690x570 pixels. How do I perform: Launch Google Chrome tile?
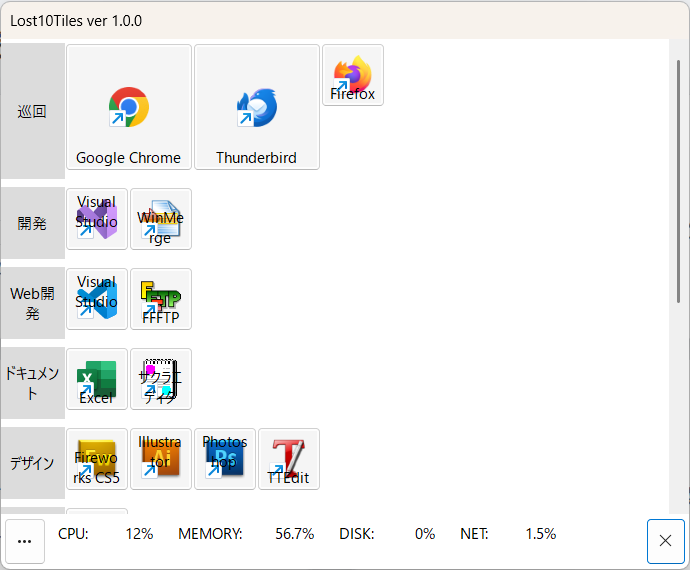point(128,107)
